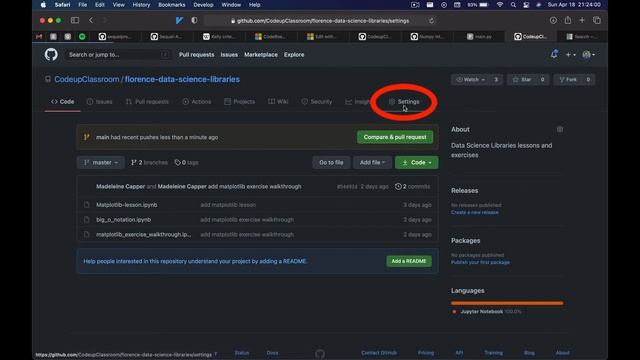Click Create a new release link
The height and width of the screenshot is (360, 640).
coord(474,212)
